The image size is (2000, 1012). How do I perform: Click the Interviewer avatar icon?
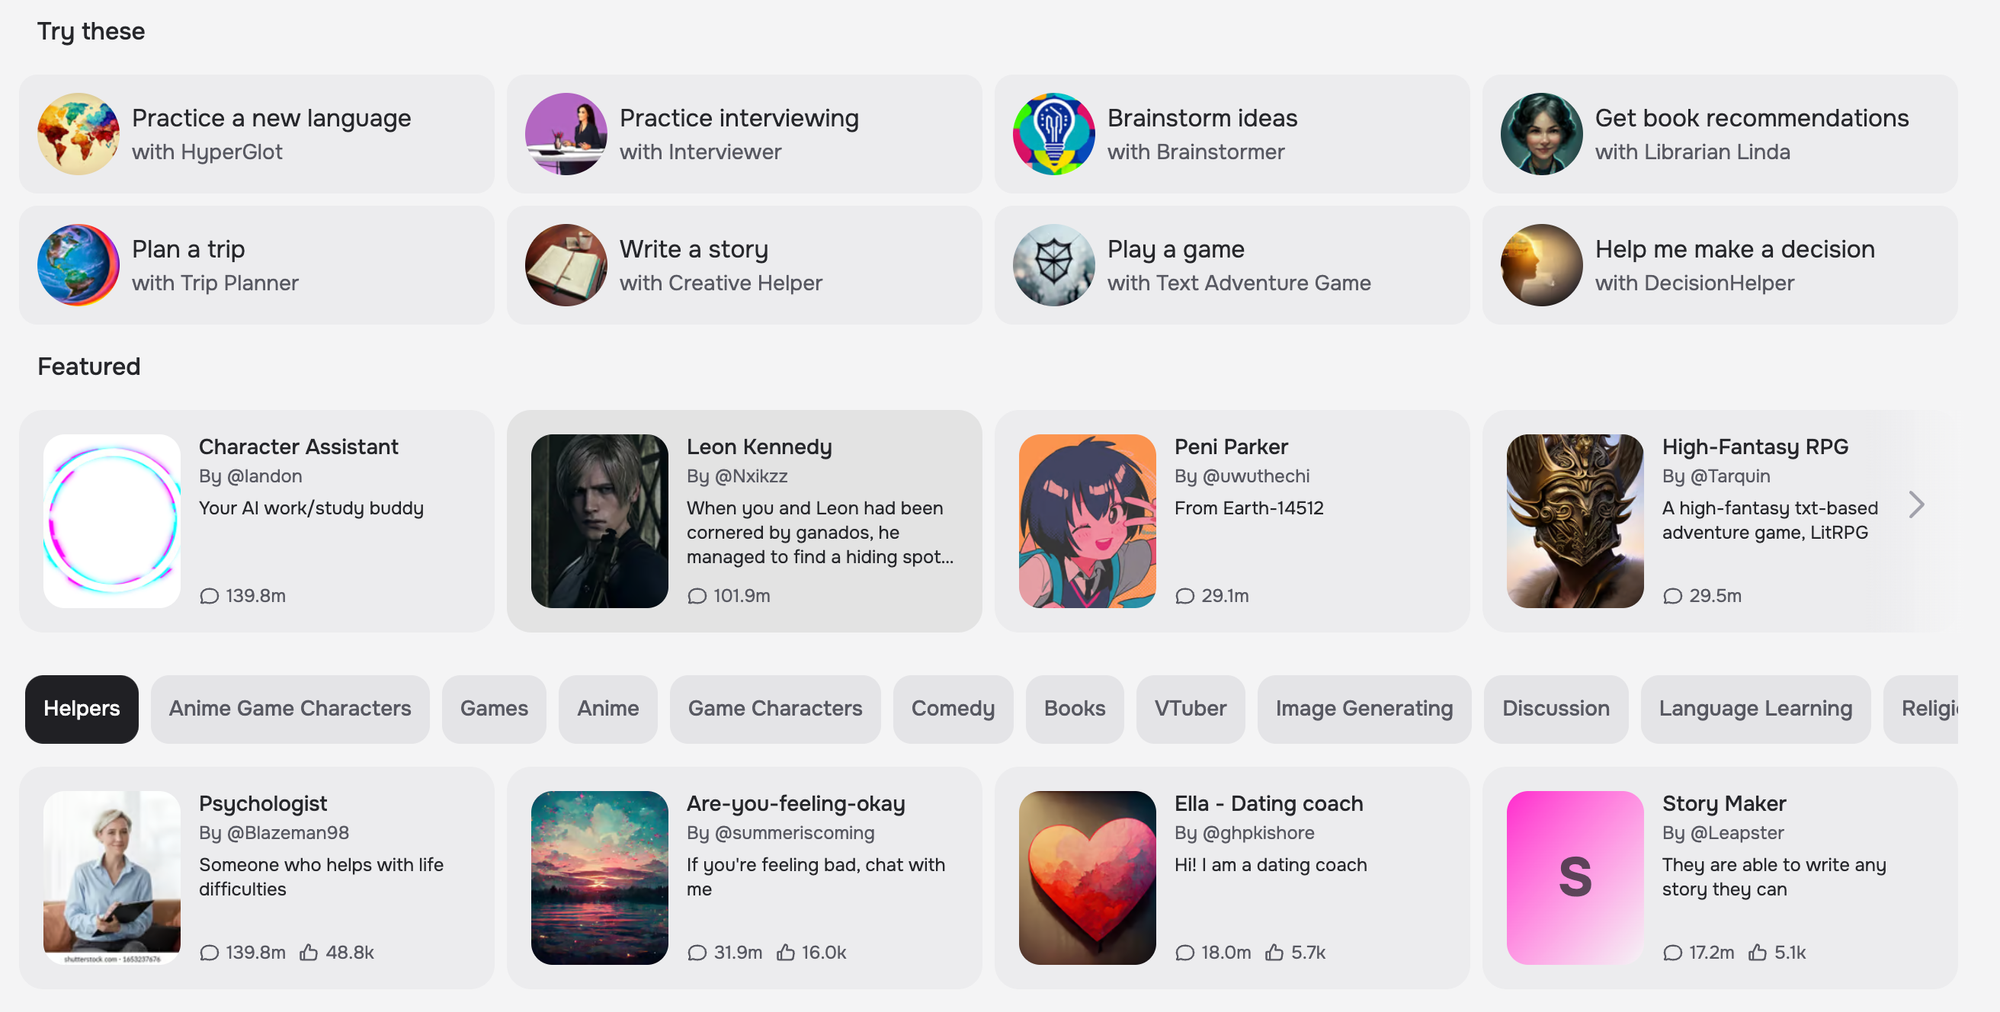click(x=566, y=134)
